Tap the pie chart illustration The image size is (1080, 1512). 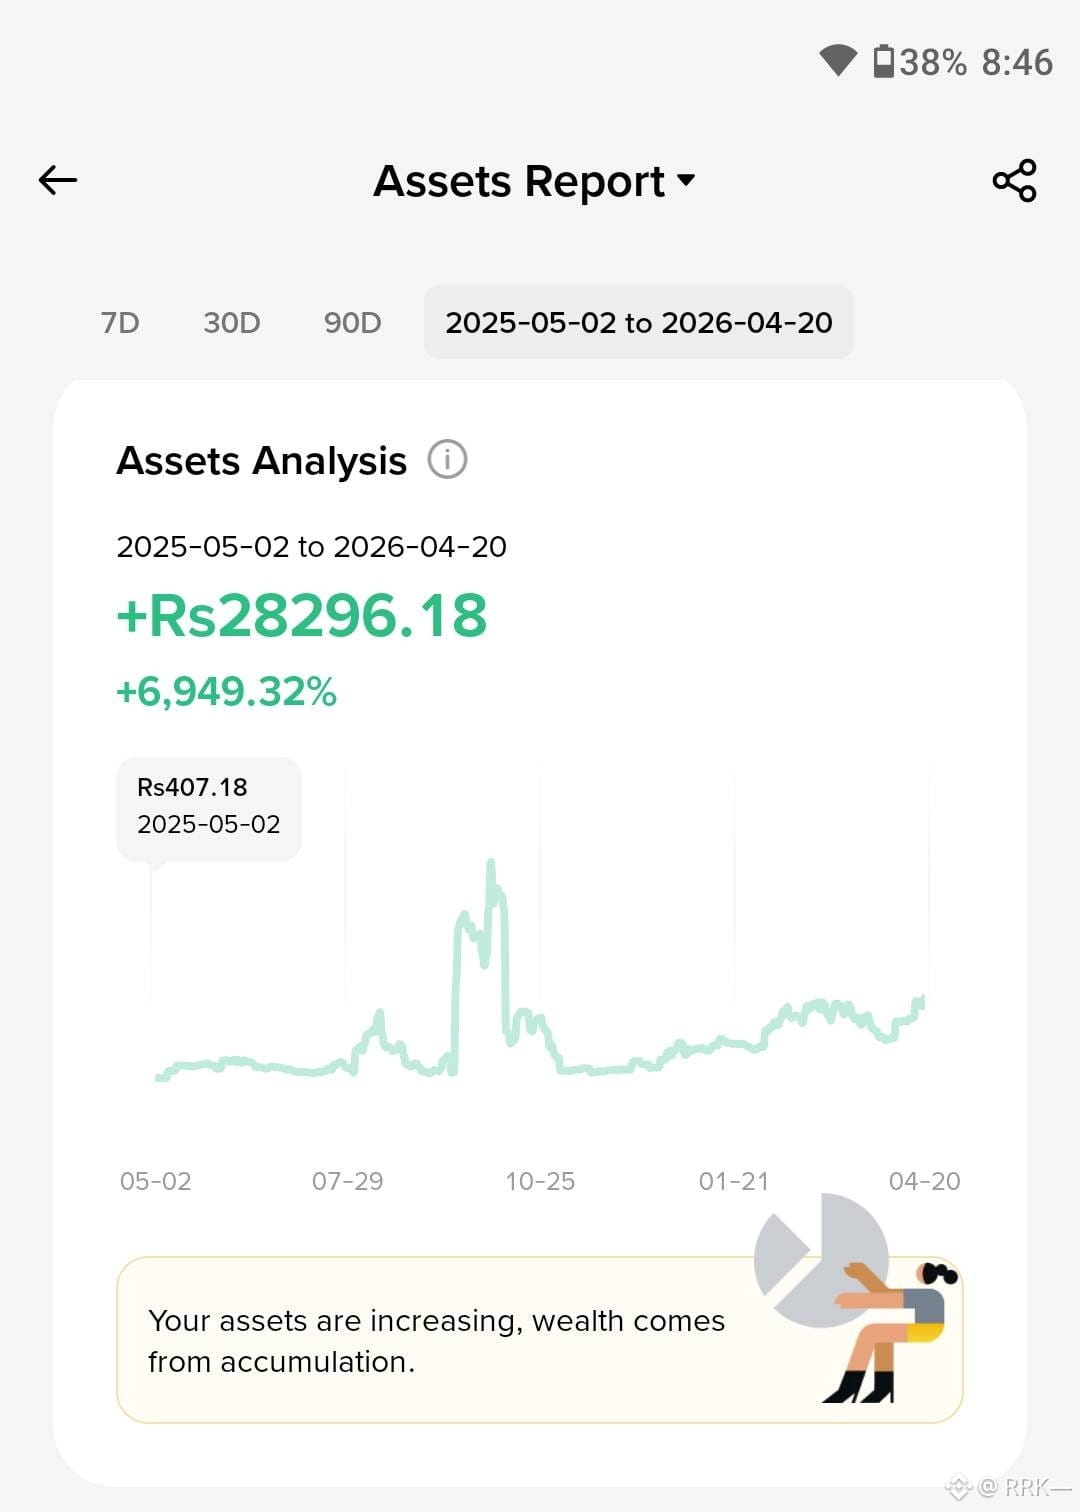pyautogui.click(x=822, y=1259)
